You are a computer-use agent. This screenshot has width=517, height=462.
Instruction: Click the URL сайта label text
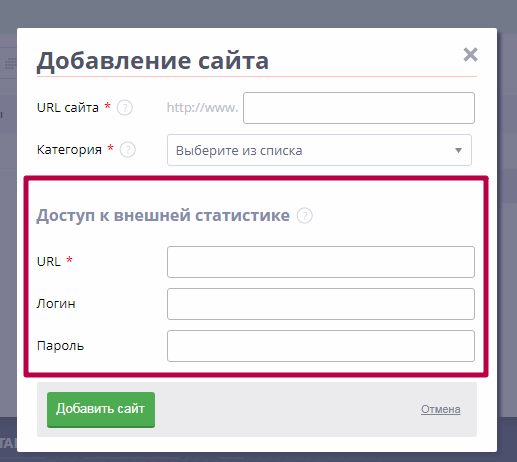coord(68,108)
